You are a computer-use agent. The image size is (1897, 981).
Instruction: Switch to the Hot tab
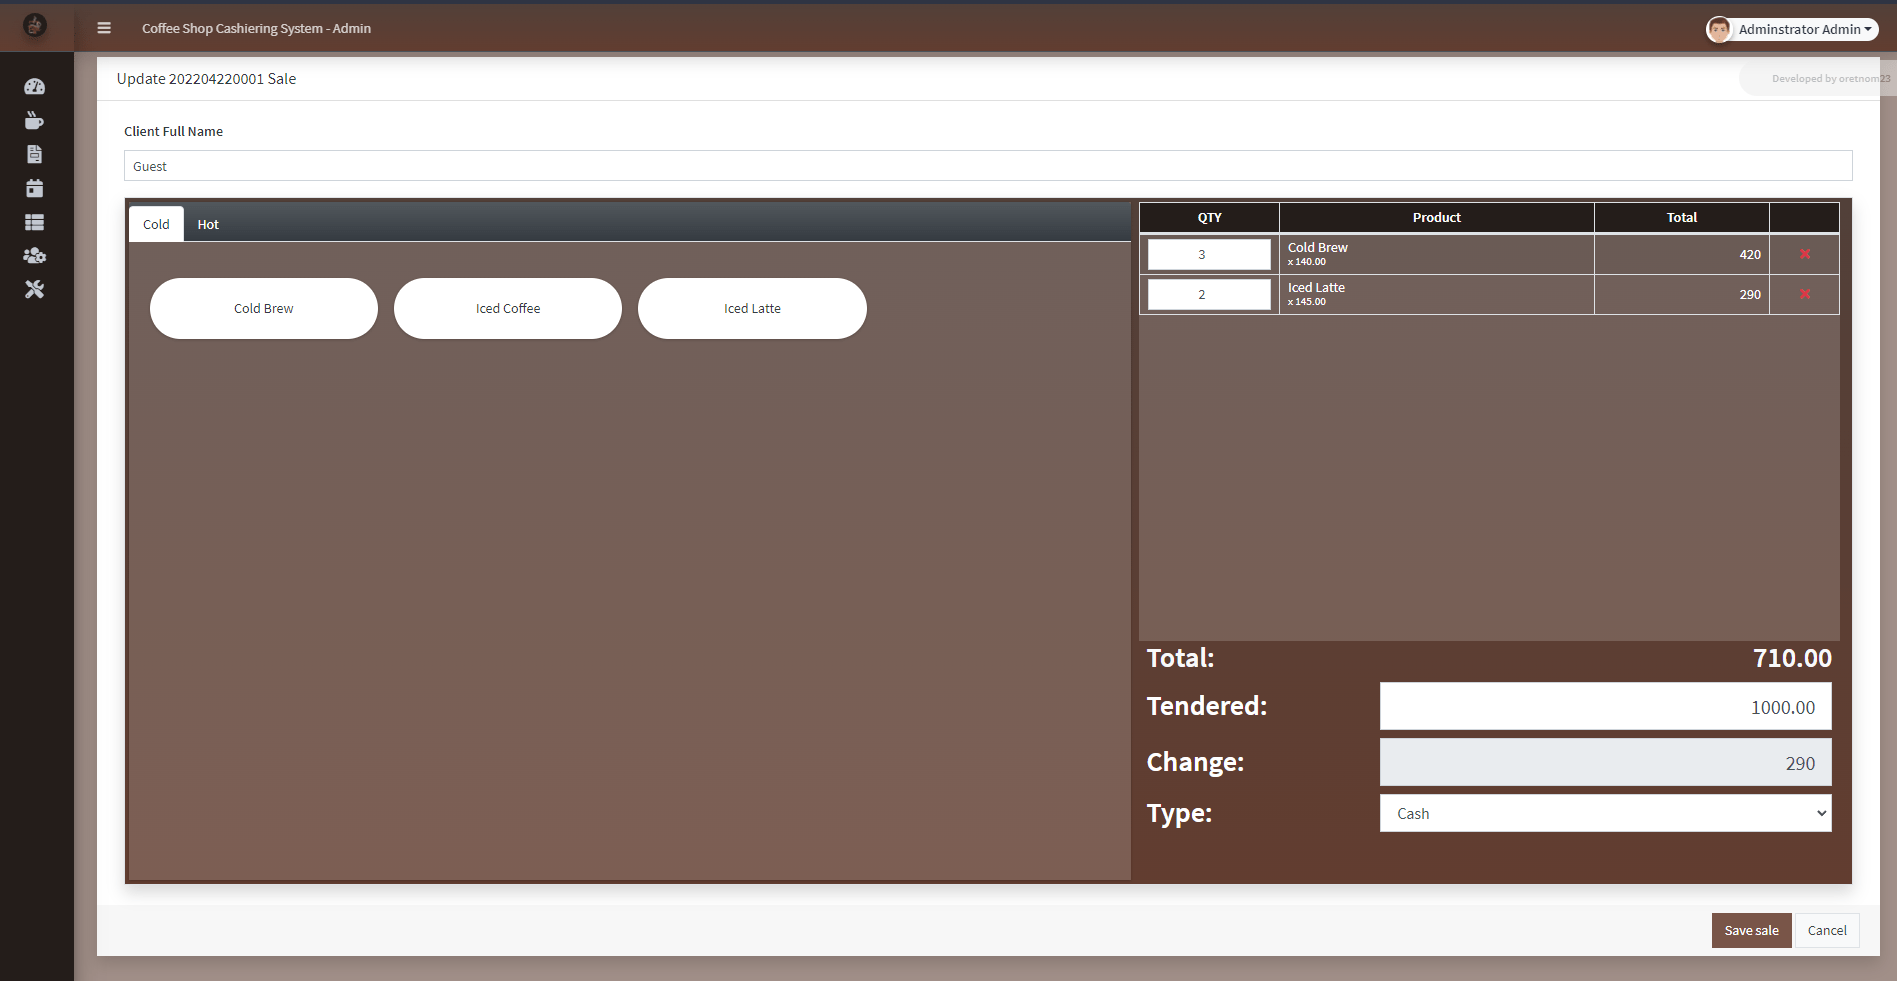(x=207, y=223)
